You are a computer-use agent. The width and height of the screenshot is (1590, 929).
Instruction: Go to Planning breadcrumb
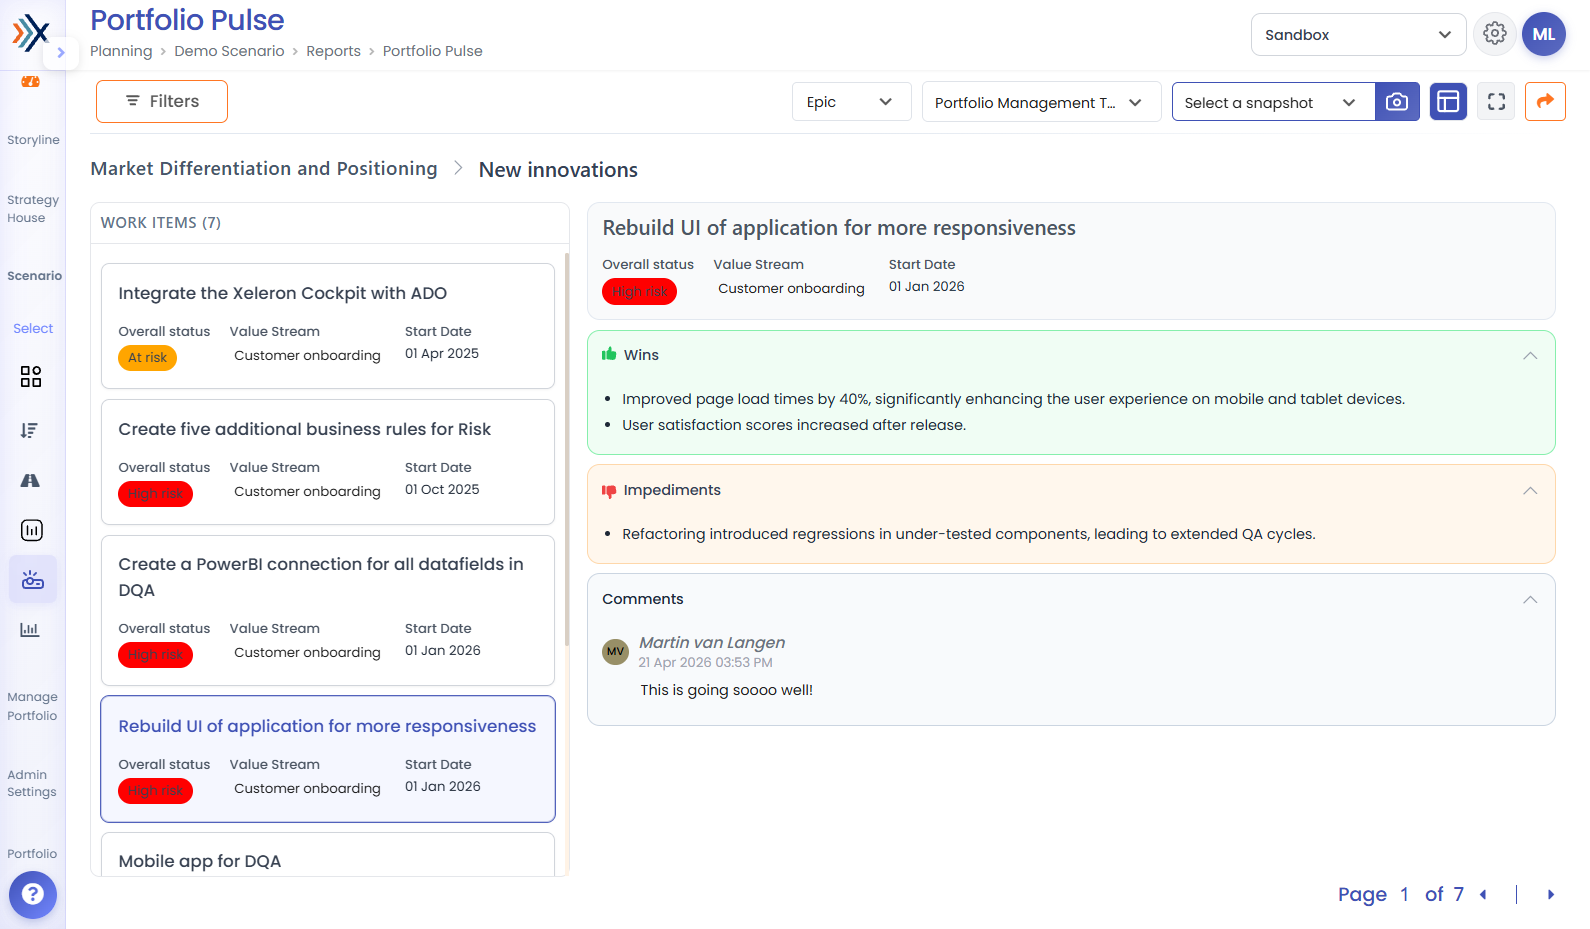pos(121,51)
